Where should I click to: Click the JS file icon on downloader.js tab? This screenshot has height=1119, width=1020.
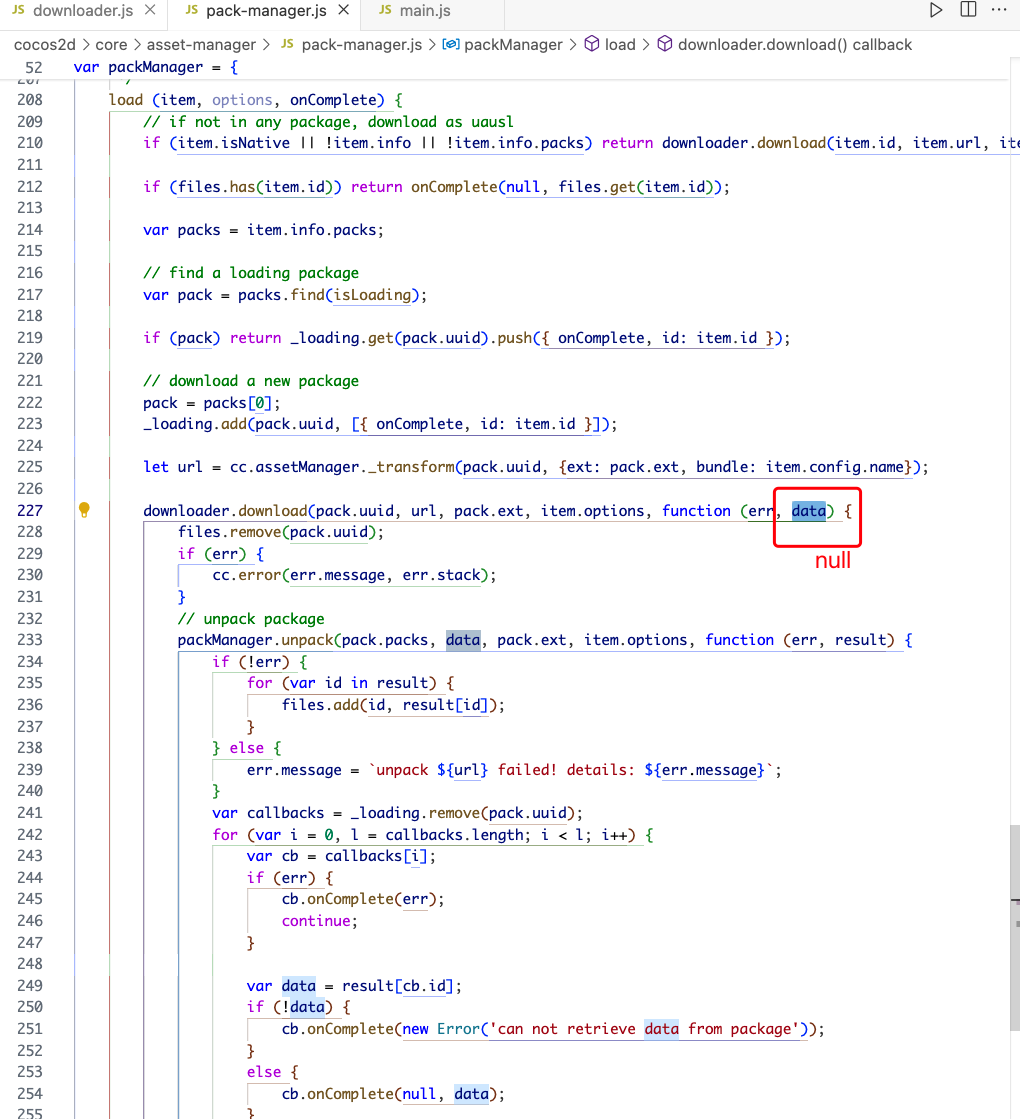[19, 10]
